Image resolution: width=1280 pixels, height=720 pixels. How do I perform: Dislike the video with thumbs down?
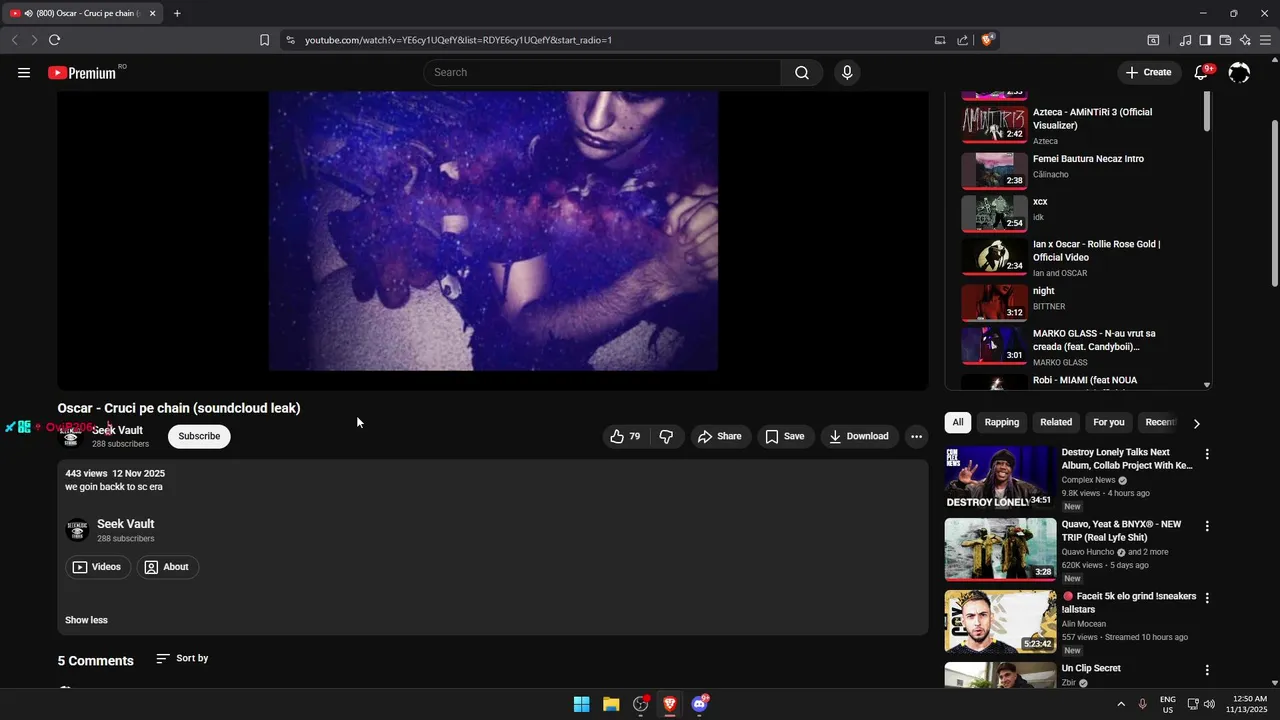[666, 436]
